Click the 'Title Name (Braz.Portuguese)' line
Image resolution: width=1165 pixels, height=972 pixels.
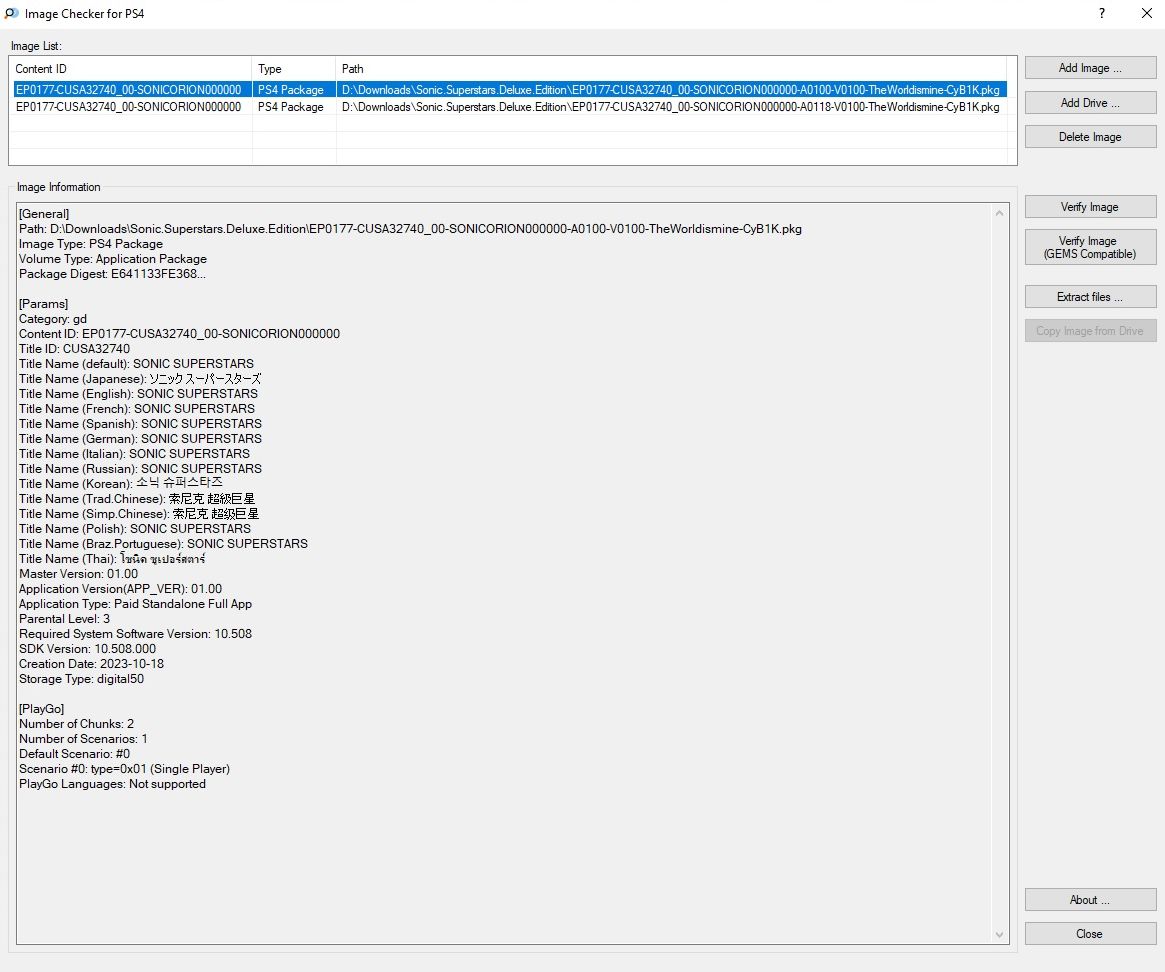(x=163, y=544)
